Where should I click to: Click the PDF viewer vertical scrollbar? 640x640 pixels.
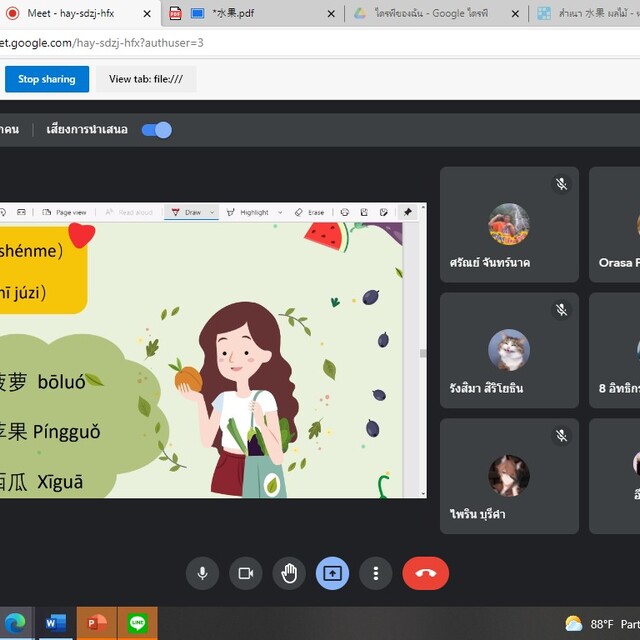pos(422,353)
